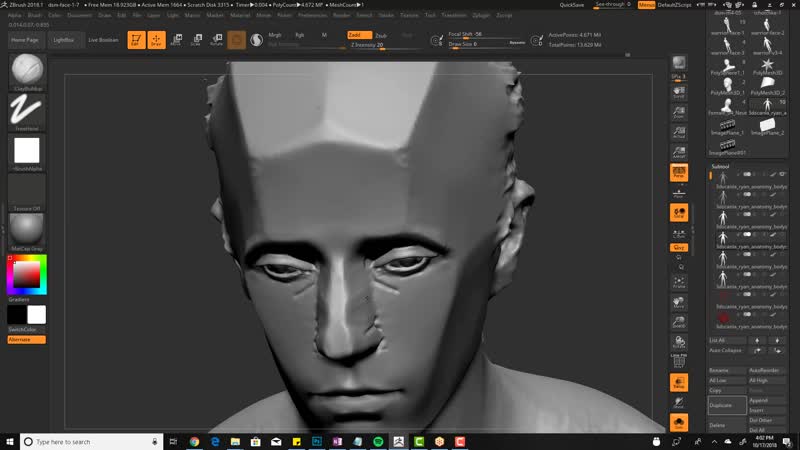800x450 pixels.
Task: Open the Texture Off picker
Action: tap(27, 193)
